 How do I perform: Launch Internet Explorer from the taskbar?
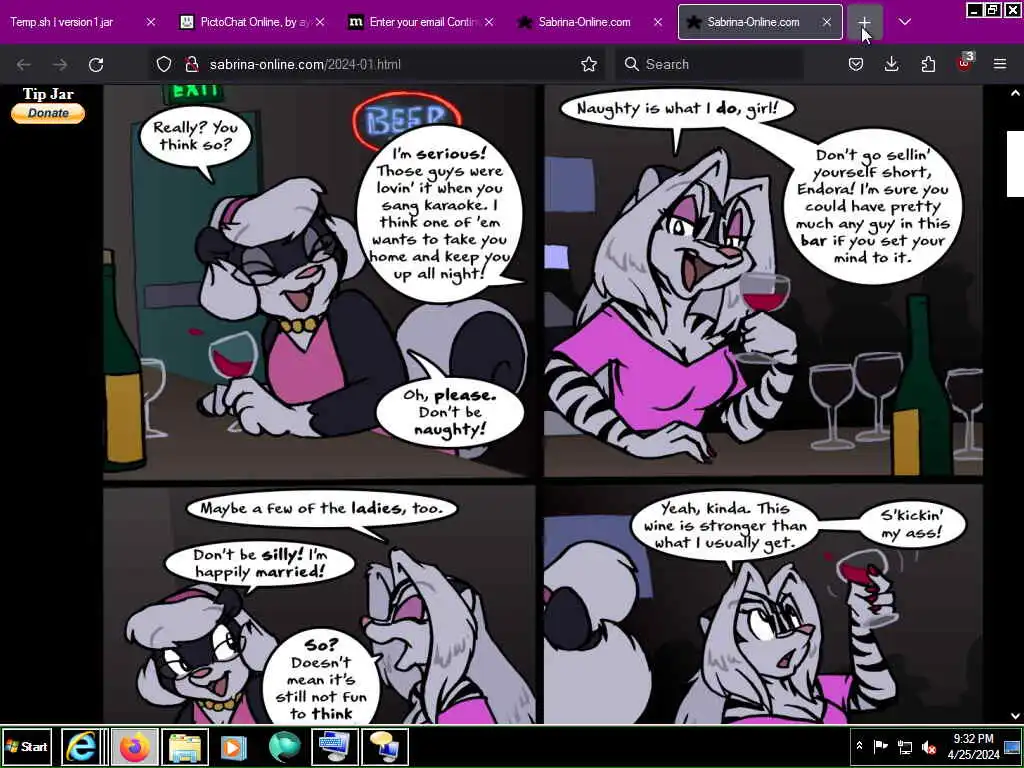tap(82, 746)
